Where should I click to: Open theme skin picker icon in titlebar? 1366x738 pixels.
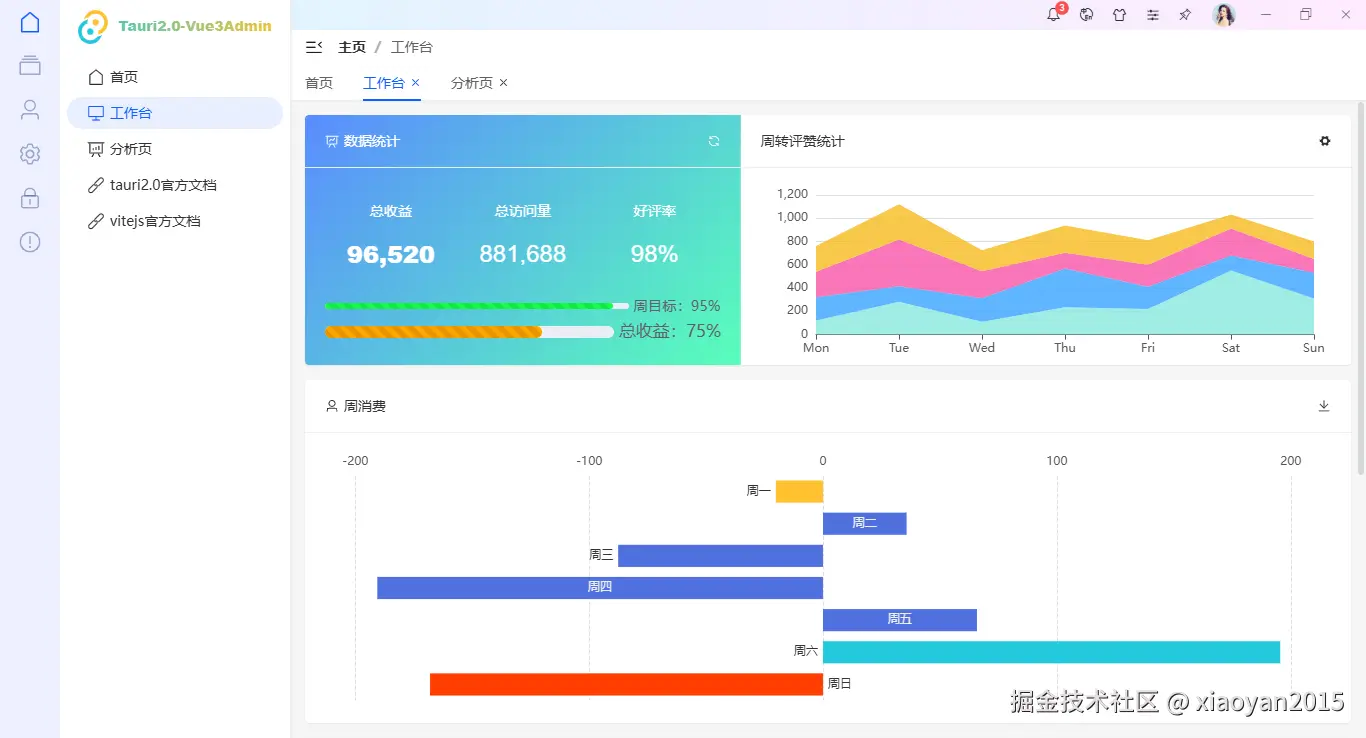1119,15
